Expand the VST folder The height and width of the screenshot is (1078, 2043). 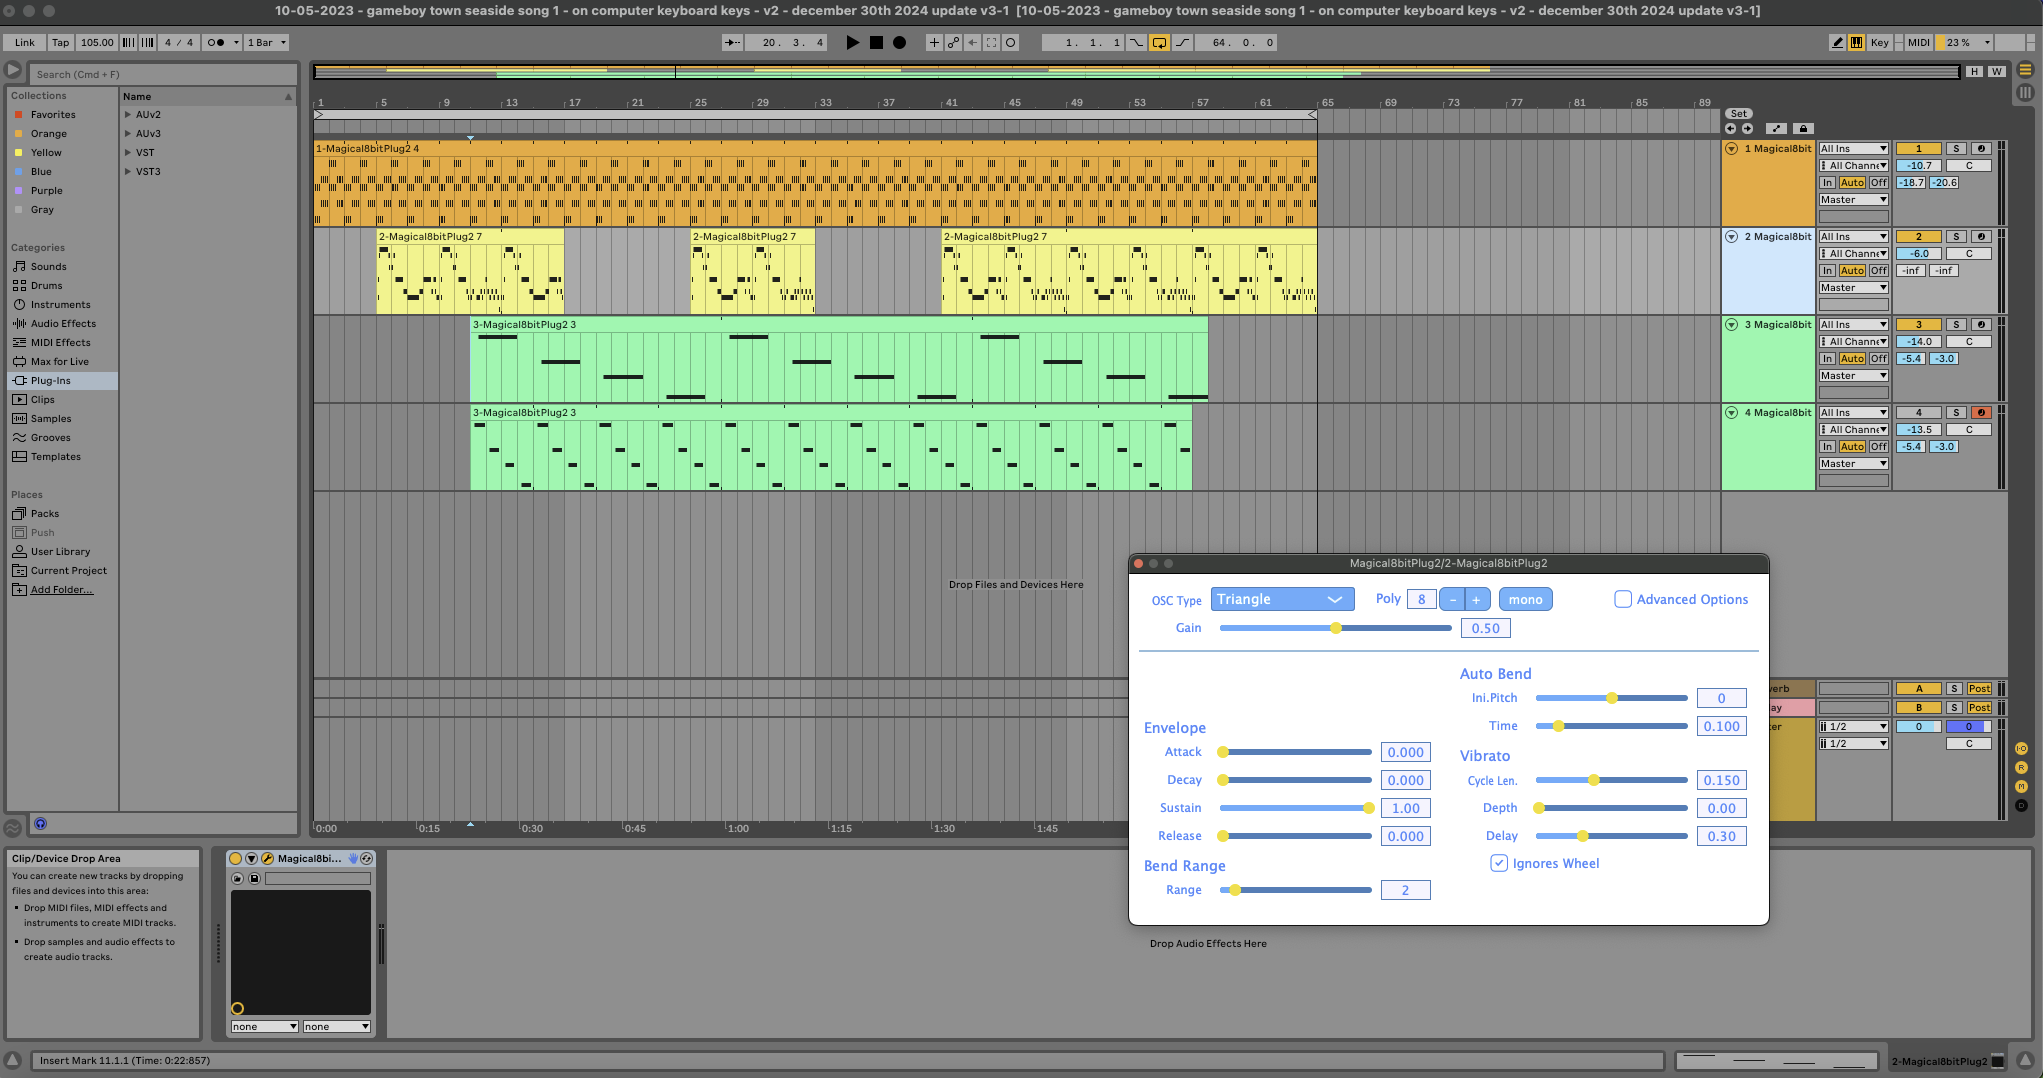pyautogui.click(x=128, y=153)
